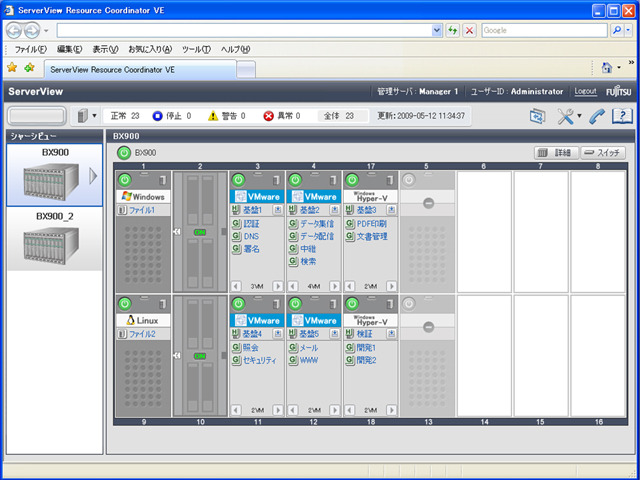Viewport: 640px width, 480px height.
Task: Open the ファイル menu
Action: click(31, 49)
